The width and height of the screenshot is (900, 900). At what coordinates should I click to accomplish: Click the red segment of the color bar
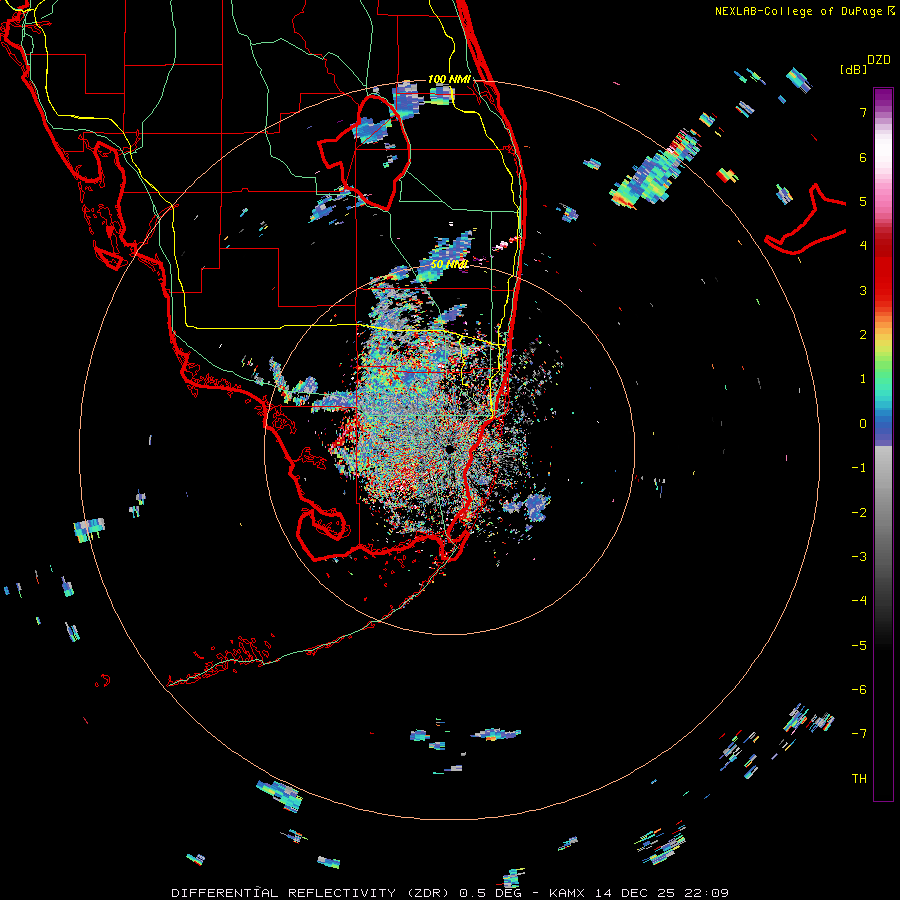click(883, 270)
